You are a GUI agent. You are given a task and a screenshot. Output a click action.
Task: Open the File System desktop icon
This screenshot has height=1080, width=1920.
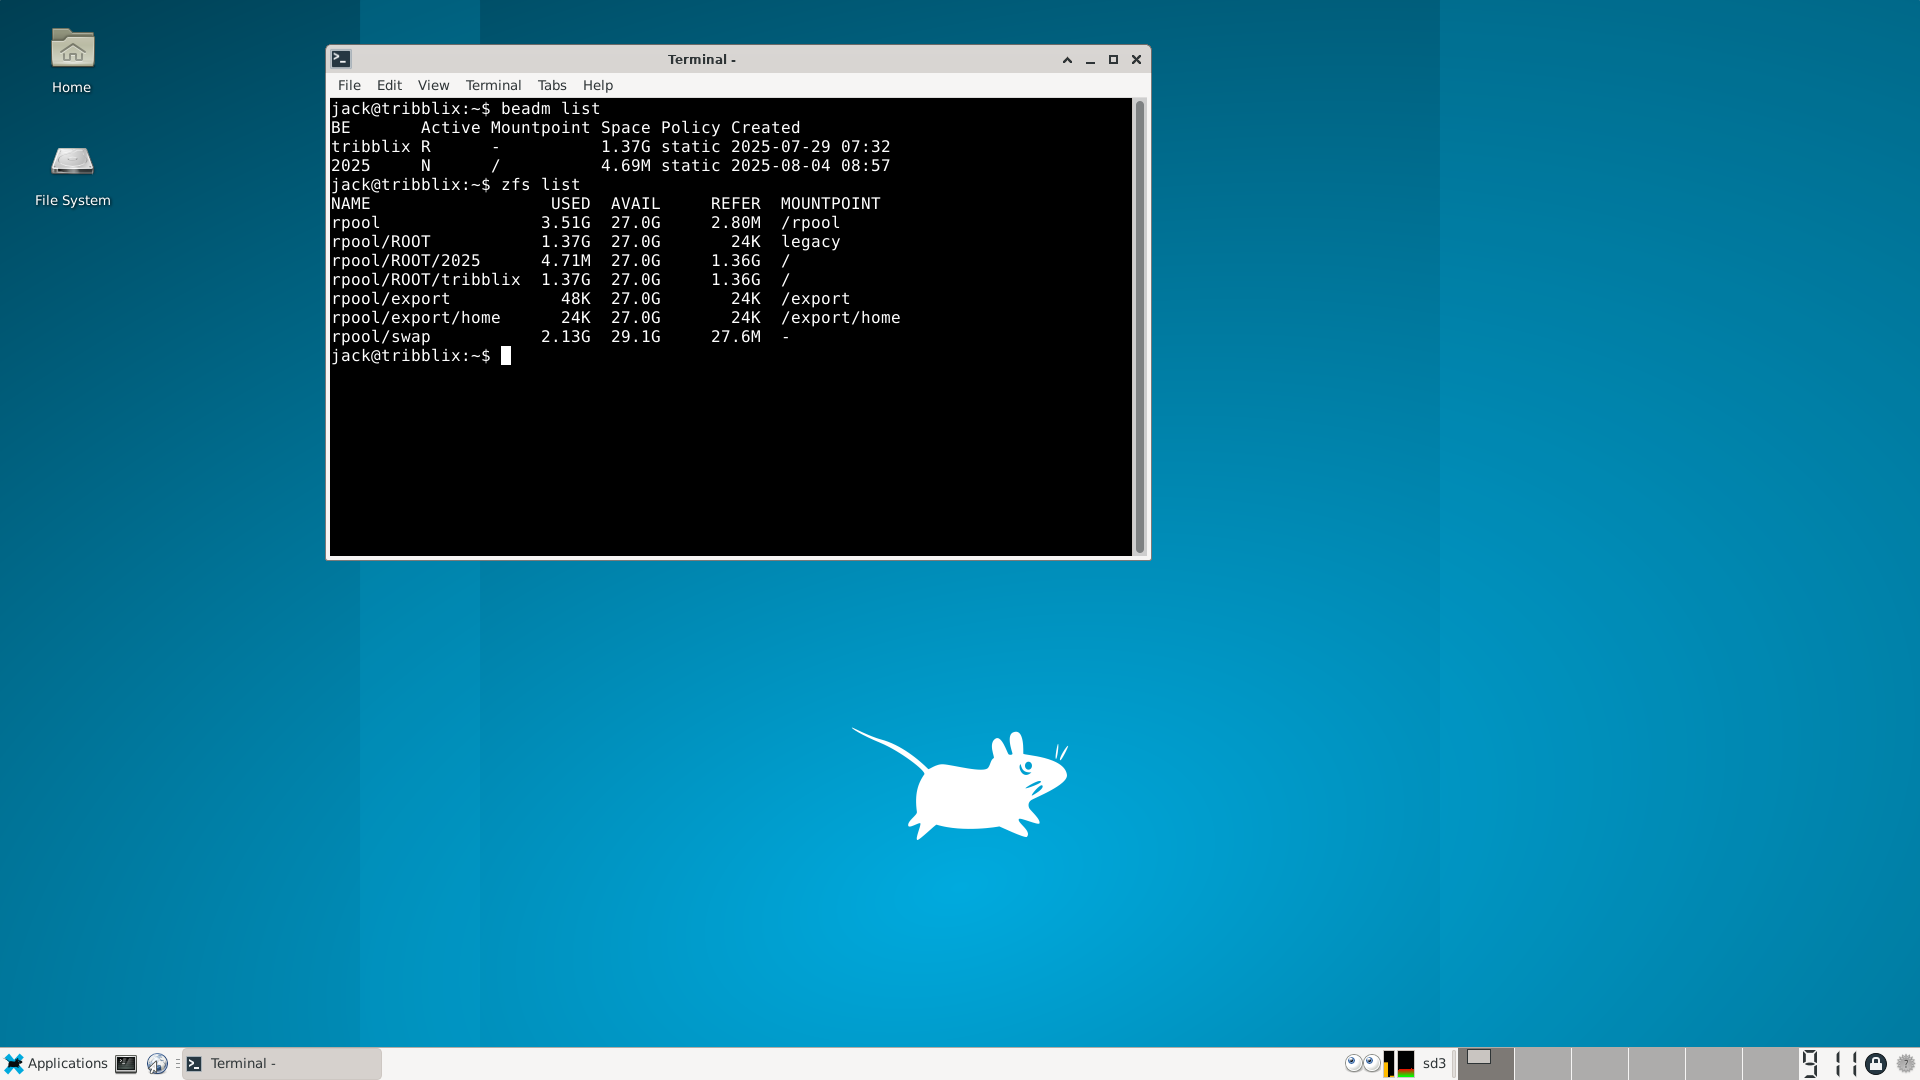tap(72, 174)
